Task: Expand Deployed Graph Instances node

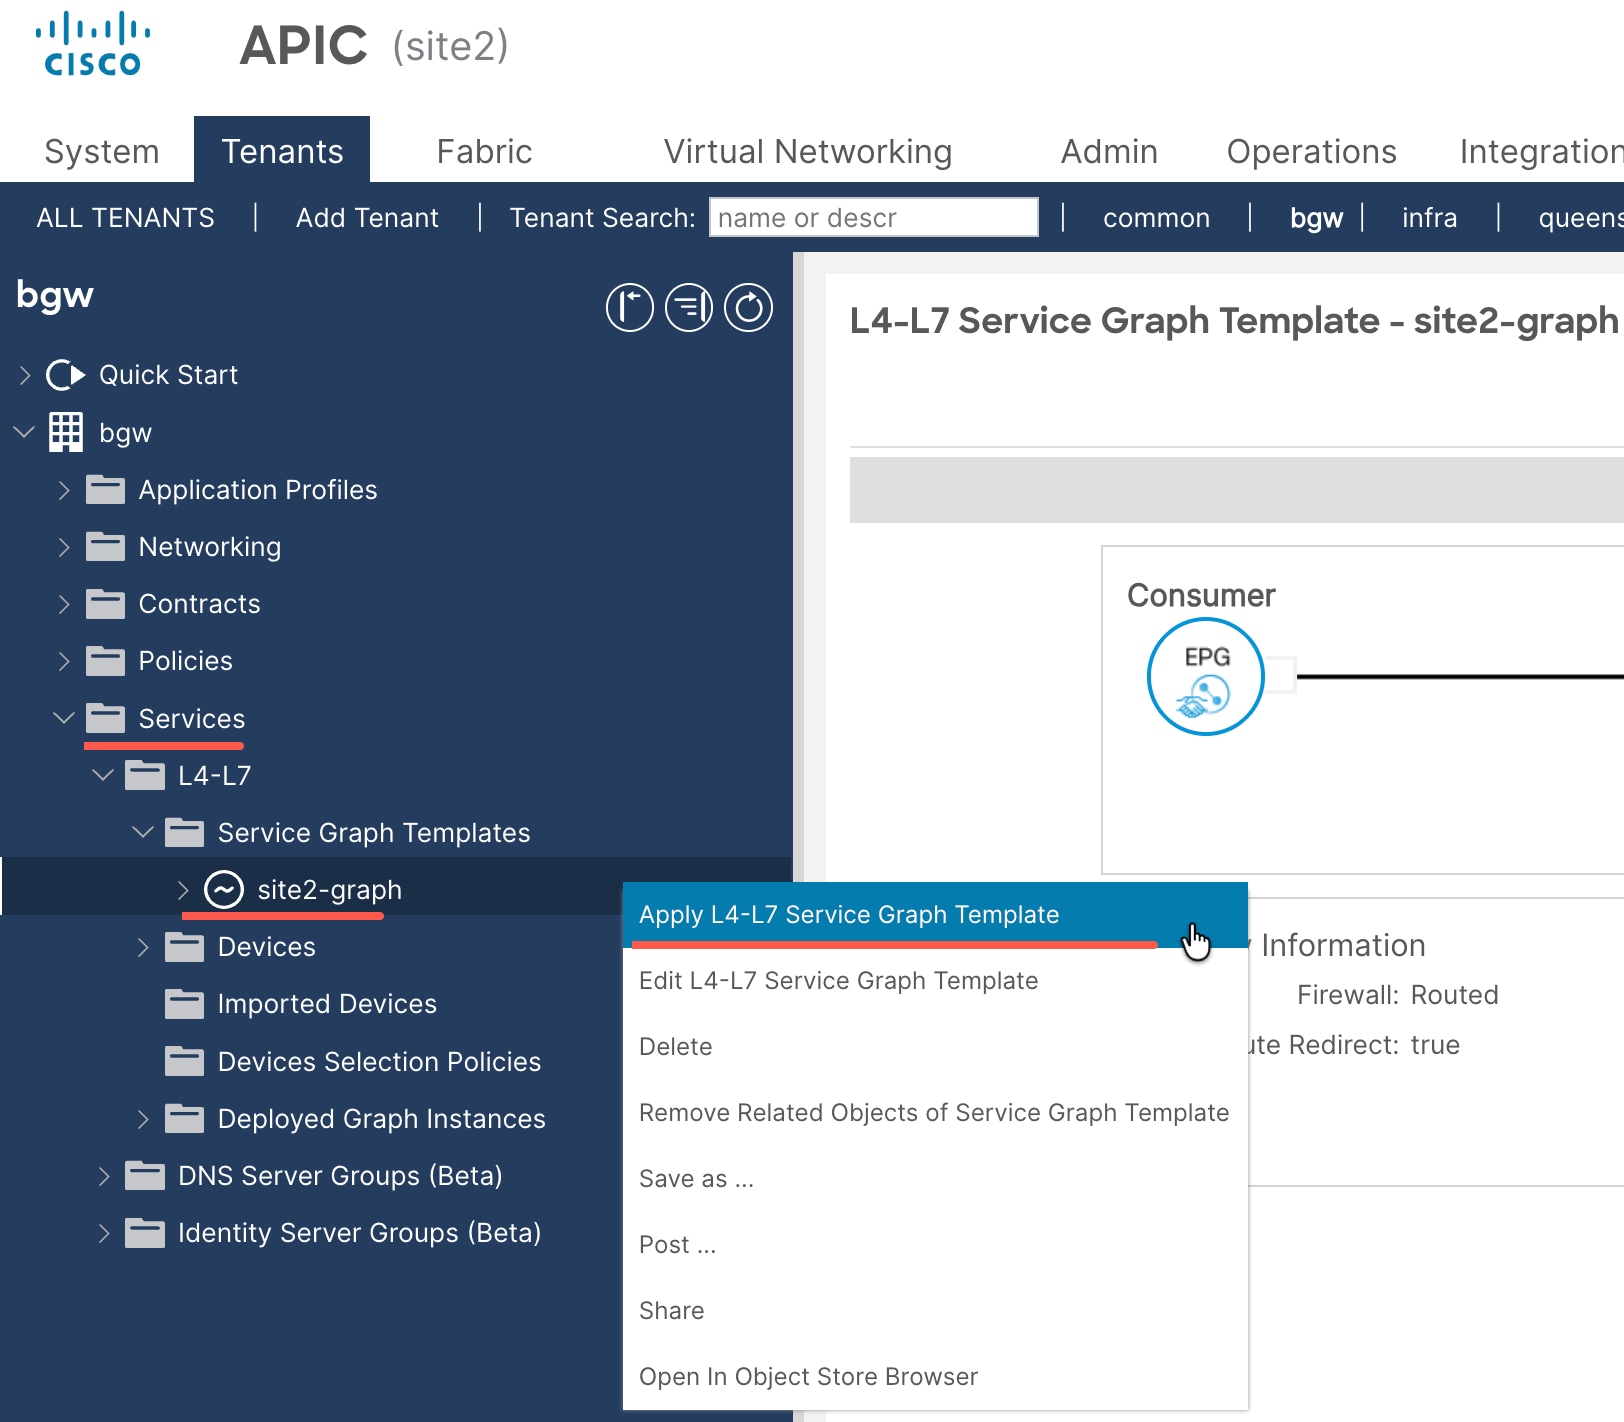Action: (x=143, y=1118)
